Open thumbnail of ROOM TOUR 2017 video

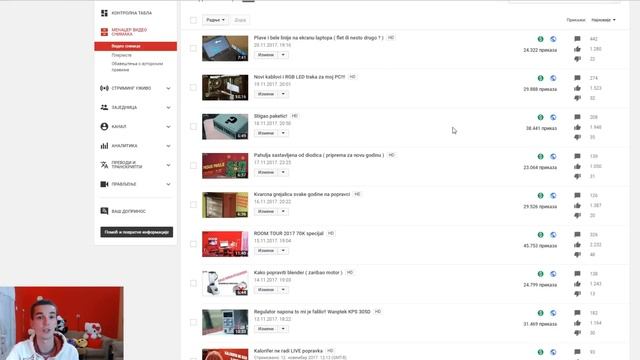pos(225,244)
